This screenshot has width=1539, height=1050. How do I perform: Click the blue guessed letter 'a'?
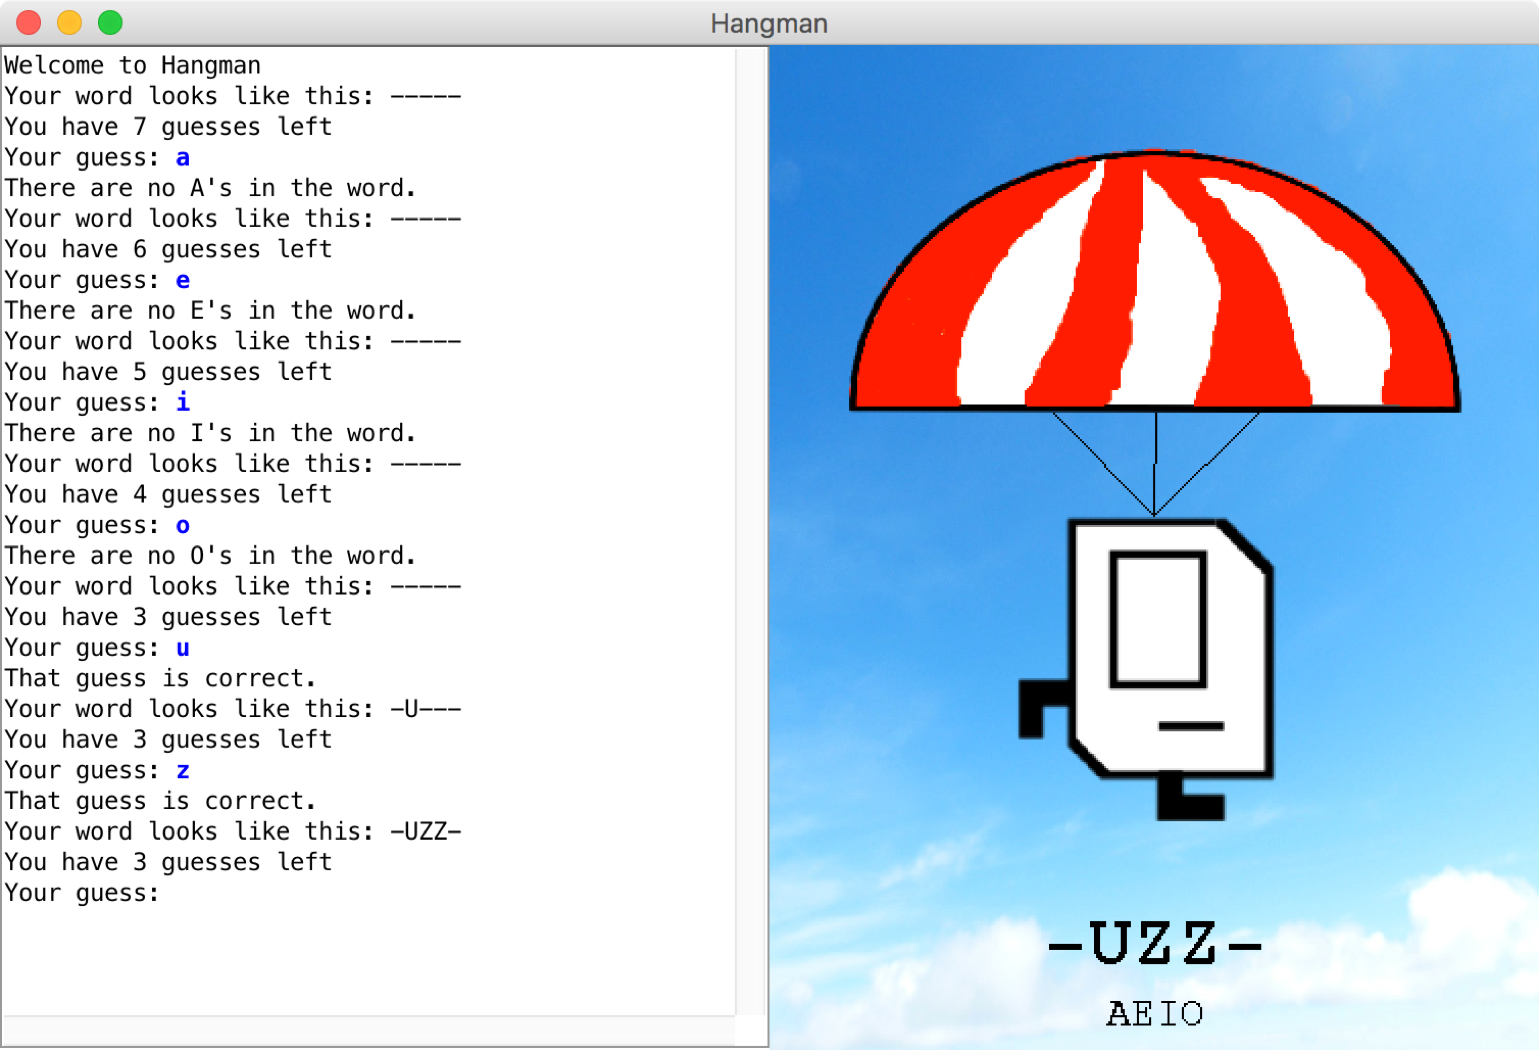[x=182, y=158]
